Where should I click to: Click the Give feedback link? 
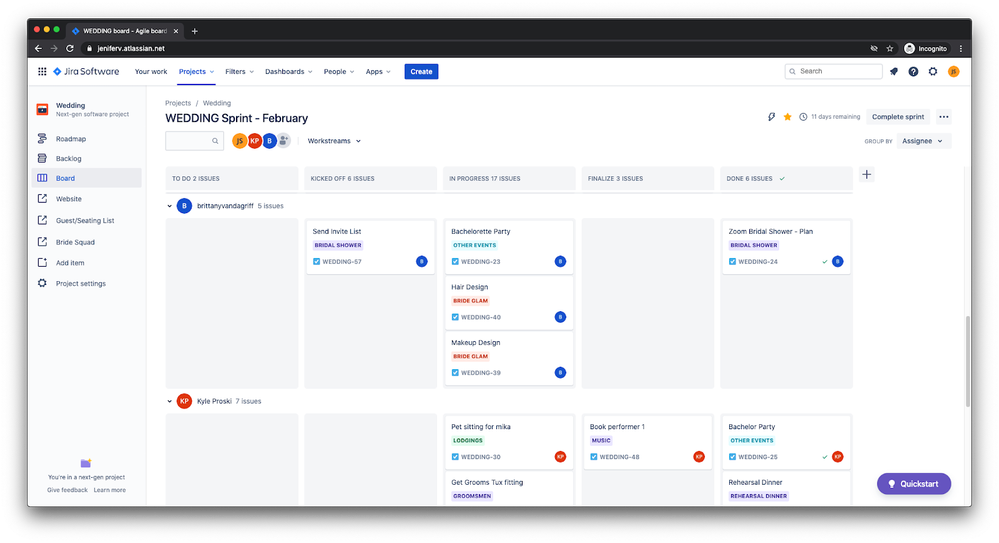point(67,490)
